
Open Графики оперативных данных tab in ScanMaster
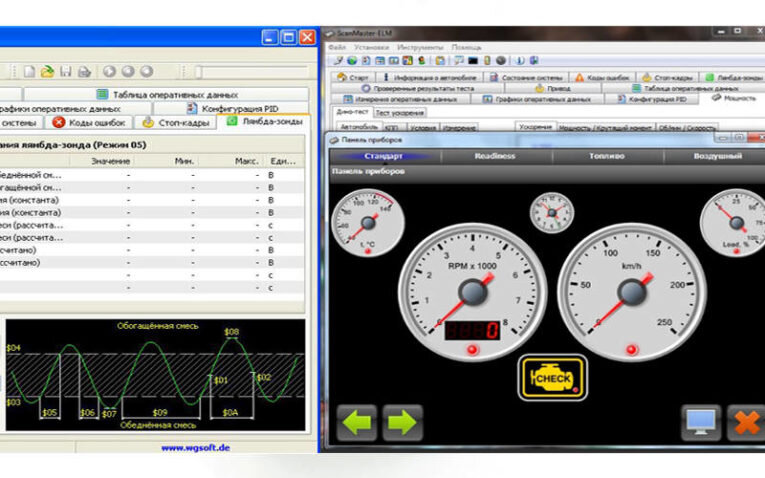pos(537,99)
